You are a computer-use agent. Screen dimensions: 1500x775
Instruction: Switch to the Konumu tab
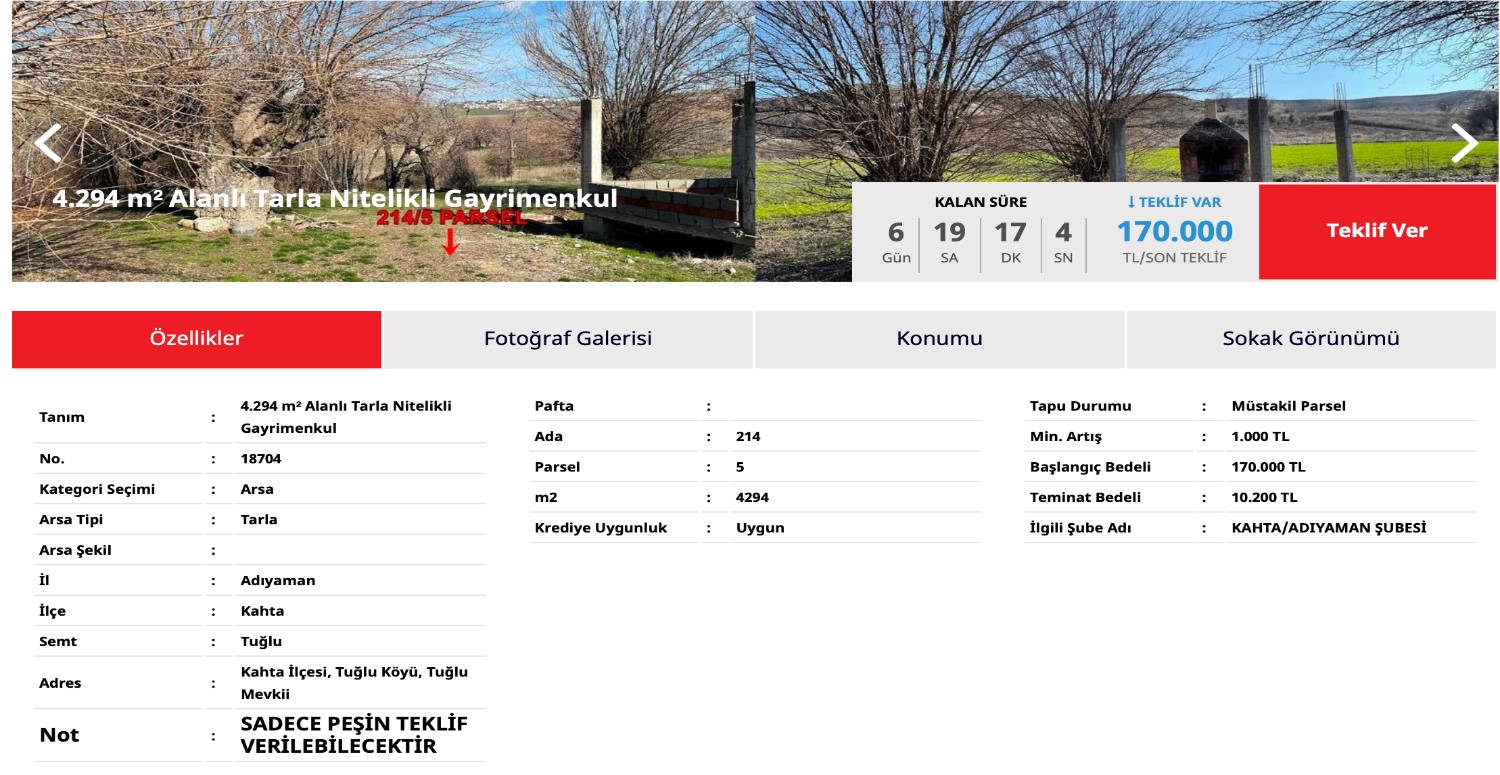tap(939, 339)
